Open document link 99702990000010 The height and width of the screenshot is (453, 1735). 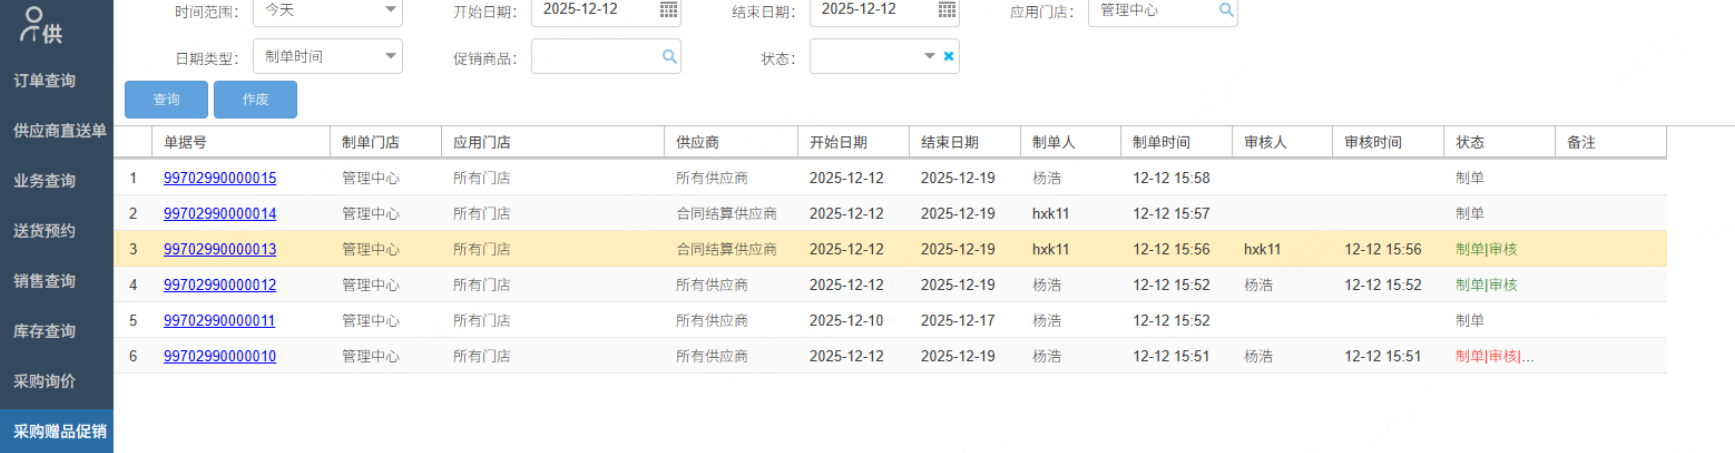click(x=220, y=356)
